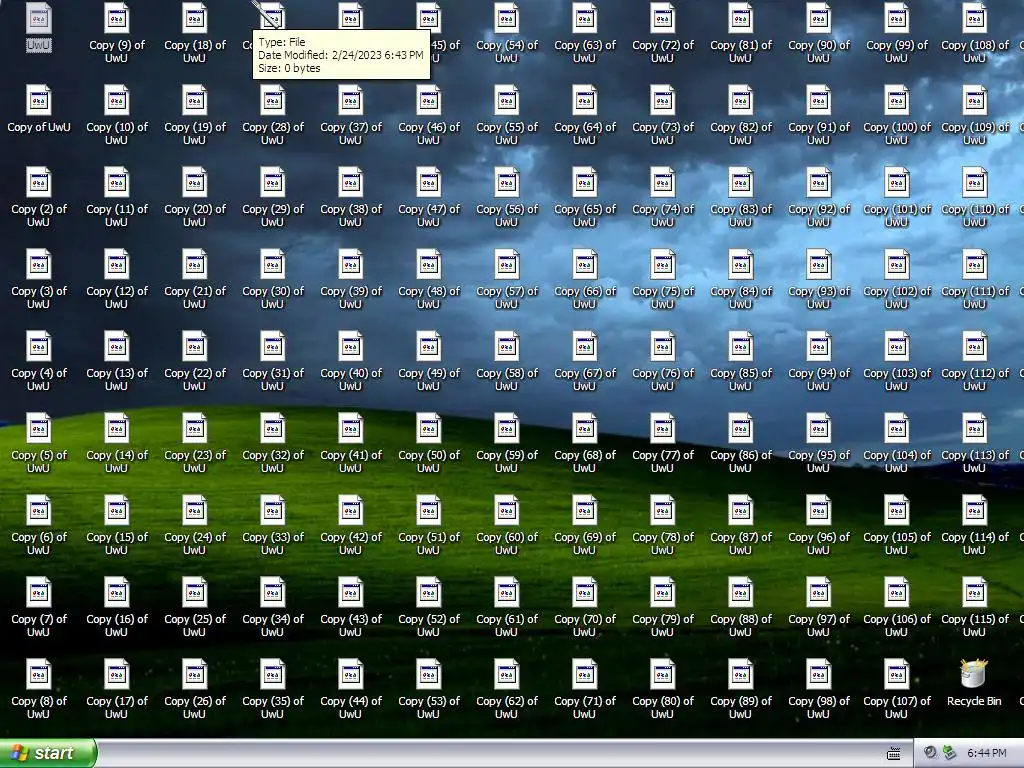Viewport: 1024px width, 768px height.
Task: Select Copy (85) of UwU icon
Action: coord(741,346)
